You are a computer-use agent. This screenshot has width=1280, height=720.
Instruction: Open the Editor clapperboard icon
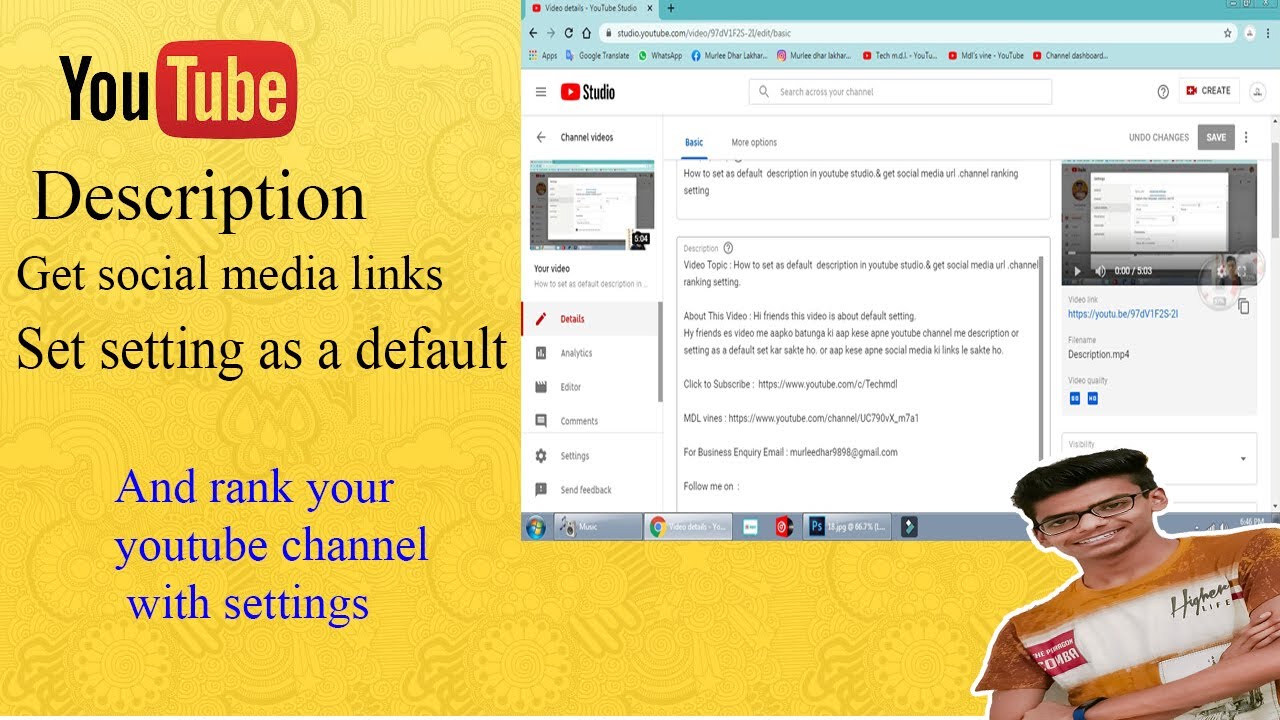tap(541, 387)
